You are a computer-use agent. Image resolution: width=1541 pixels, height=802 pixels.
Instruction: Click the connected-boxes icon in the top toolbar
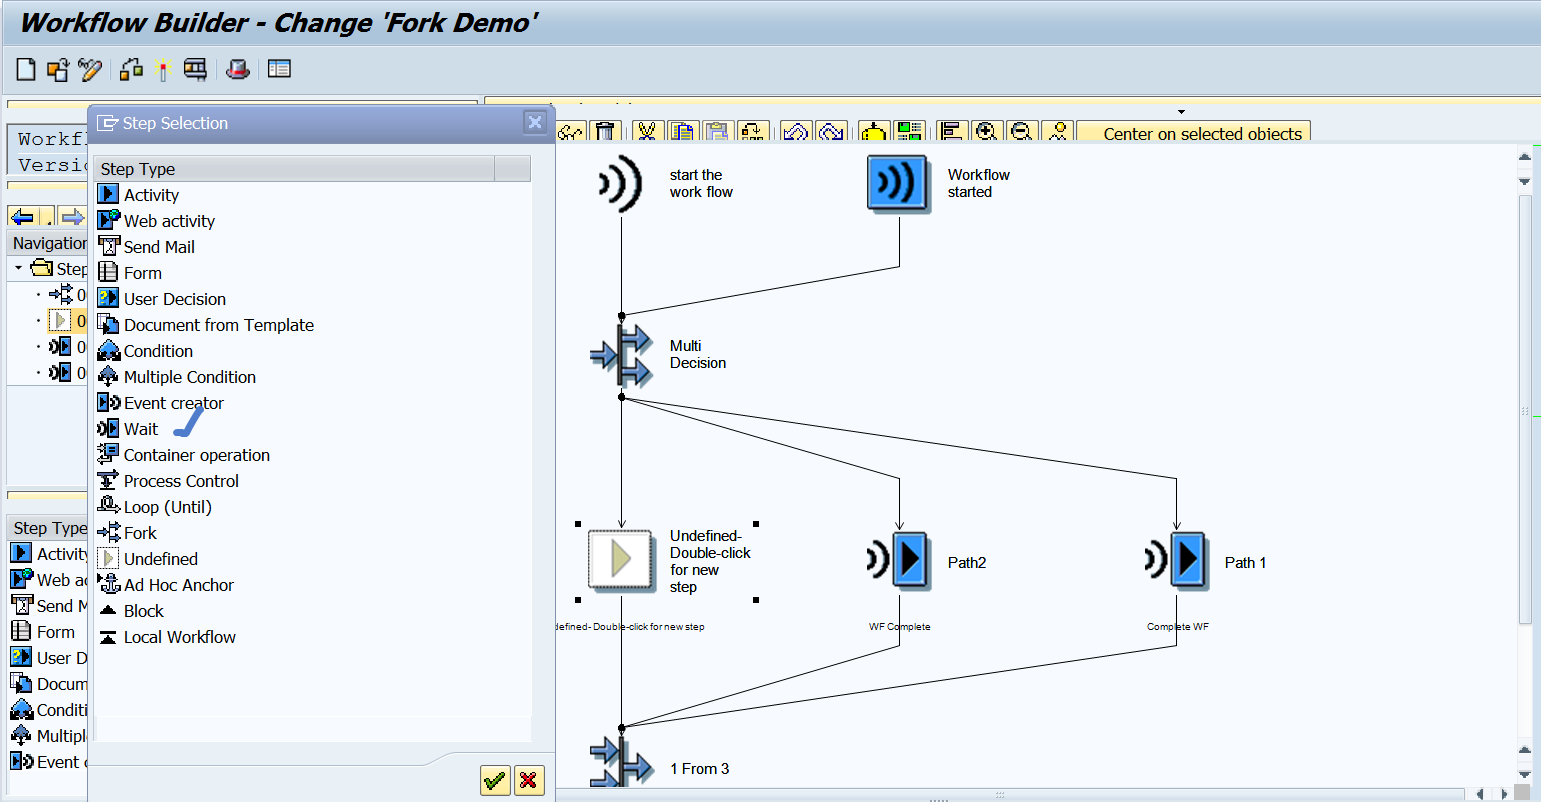(x=131, y=69)
